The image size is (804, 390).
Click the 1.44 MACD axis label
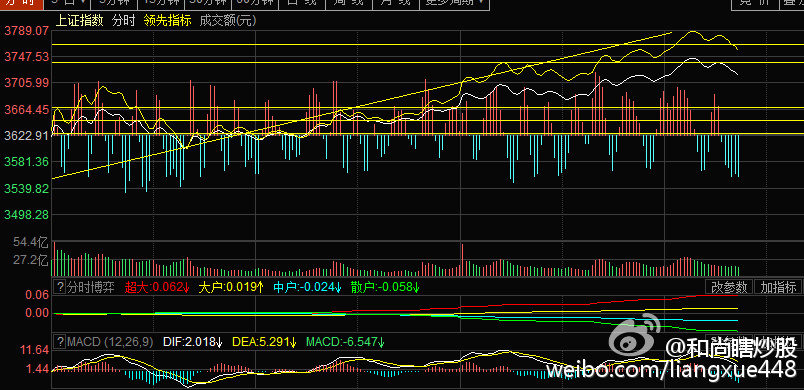[x=38, y=369]
